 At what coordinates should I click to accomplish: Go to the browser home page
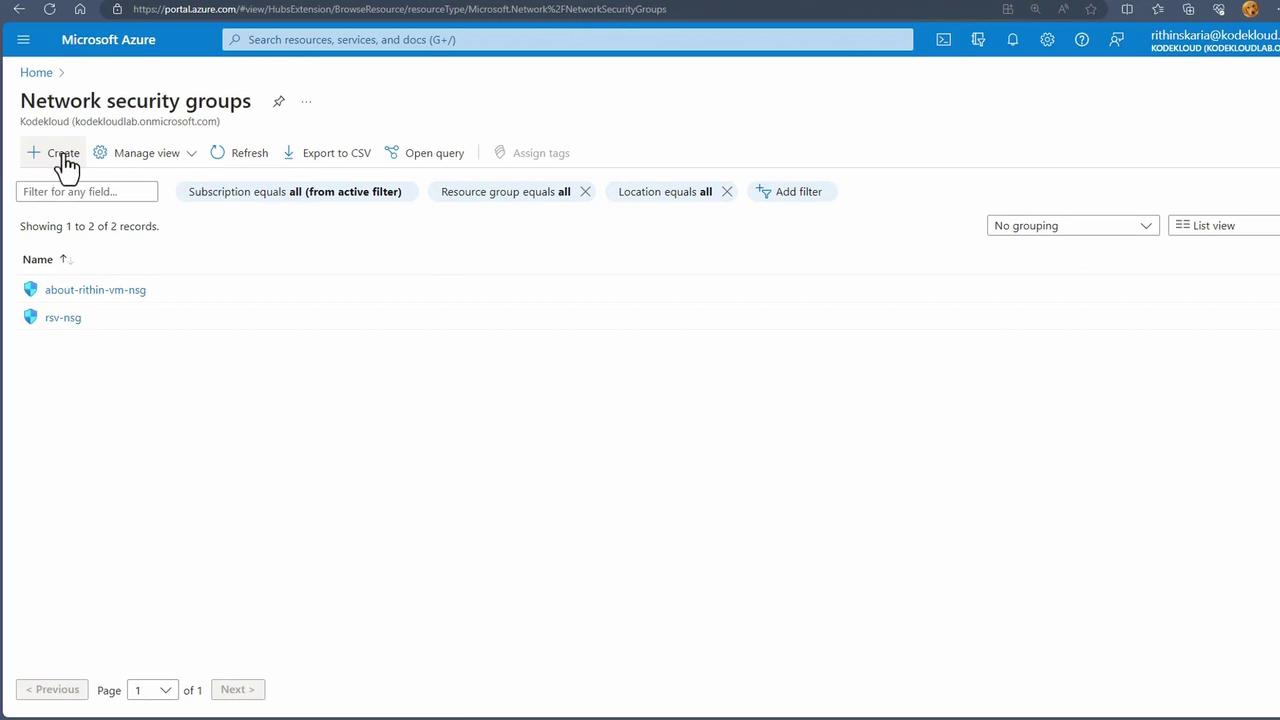80,9
